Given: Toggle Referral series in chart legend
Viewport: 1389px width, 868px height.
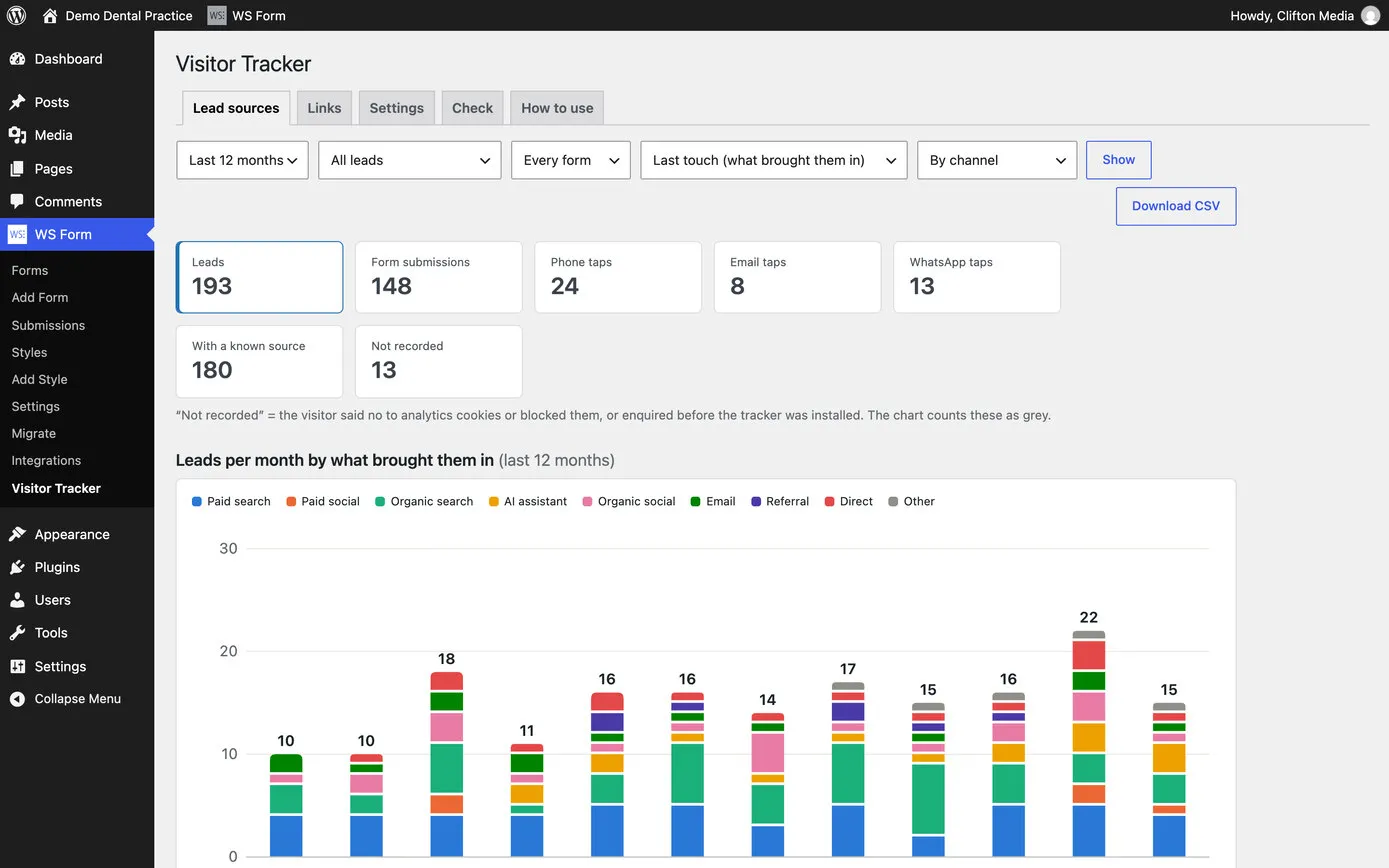Looking at the screenshot, I should click(x=780, y=501).
